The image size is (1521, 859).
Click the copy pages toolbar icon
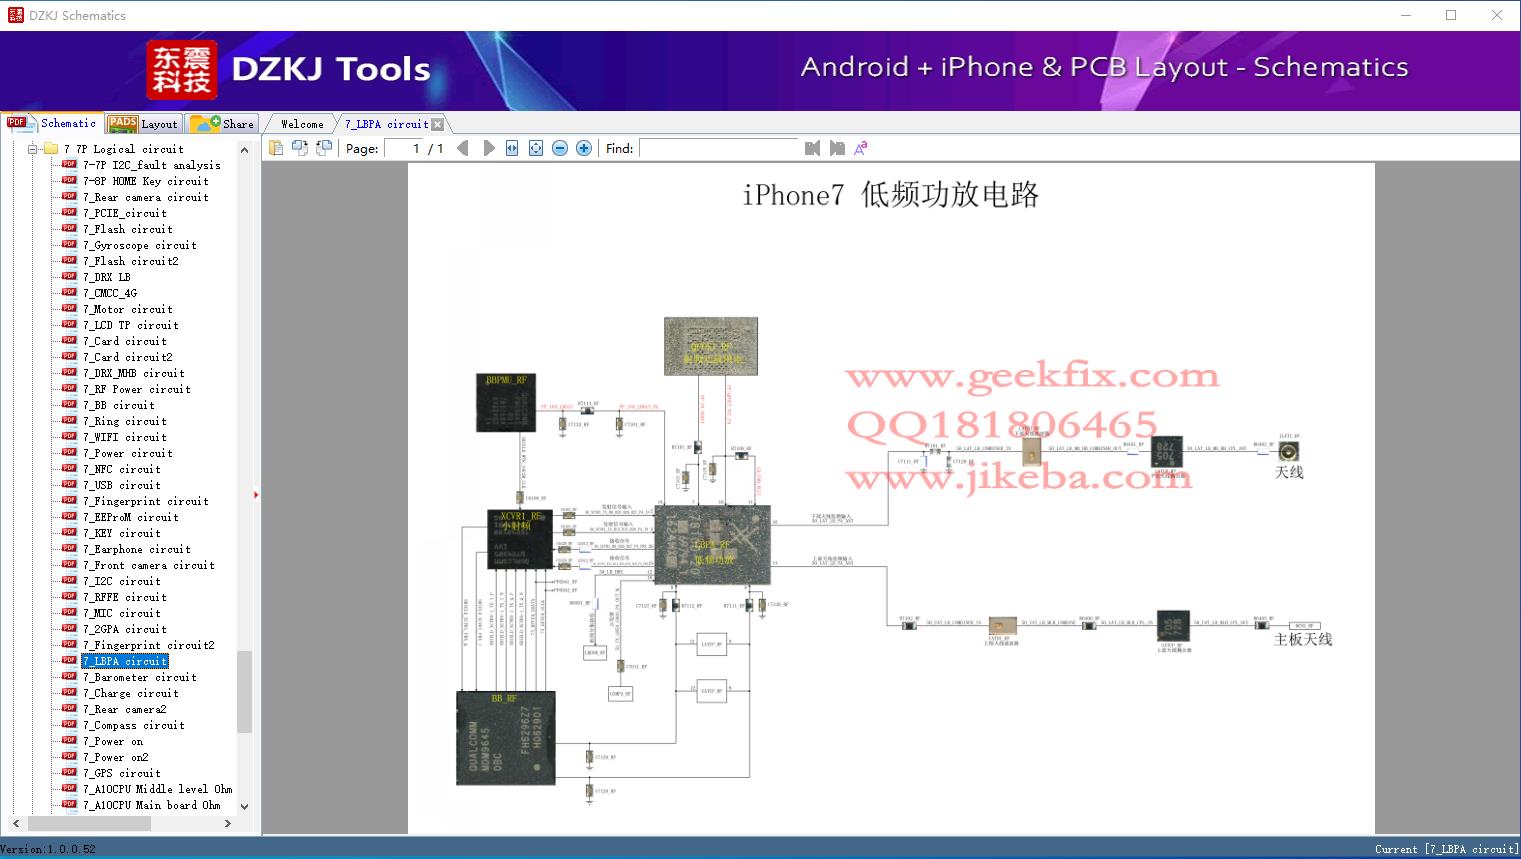tap(276, 148)
